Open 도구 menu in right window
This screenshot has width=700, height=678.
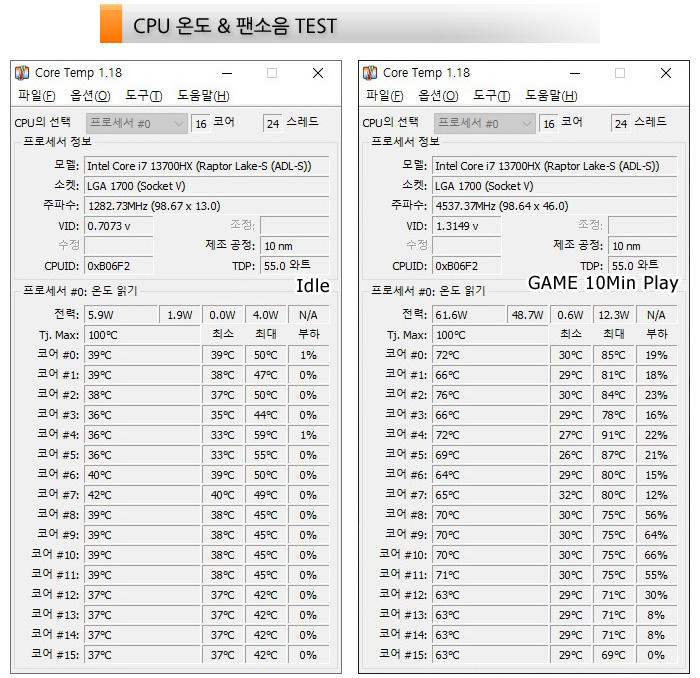pos(491,96)
